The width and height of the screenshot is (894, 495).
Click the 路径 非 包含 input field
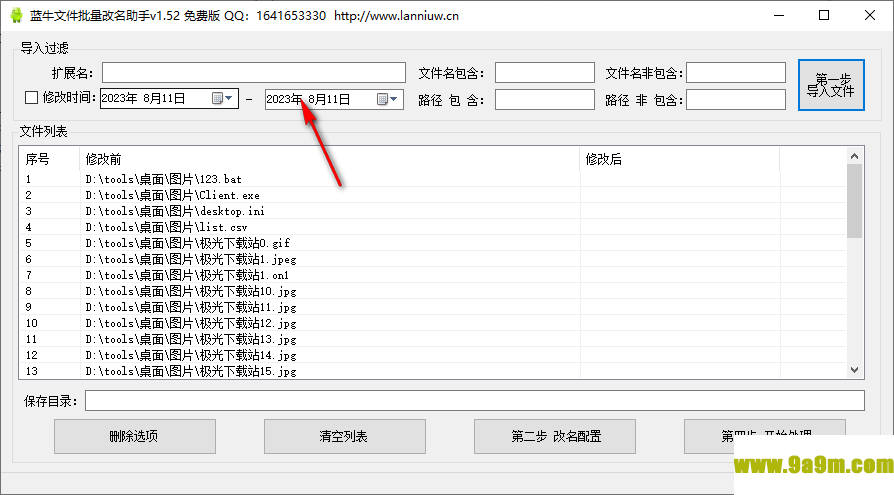point(735,100)
